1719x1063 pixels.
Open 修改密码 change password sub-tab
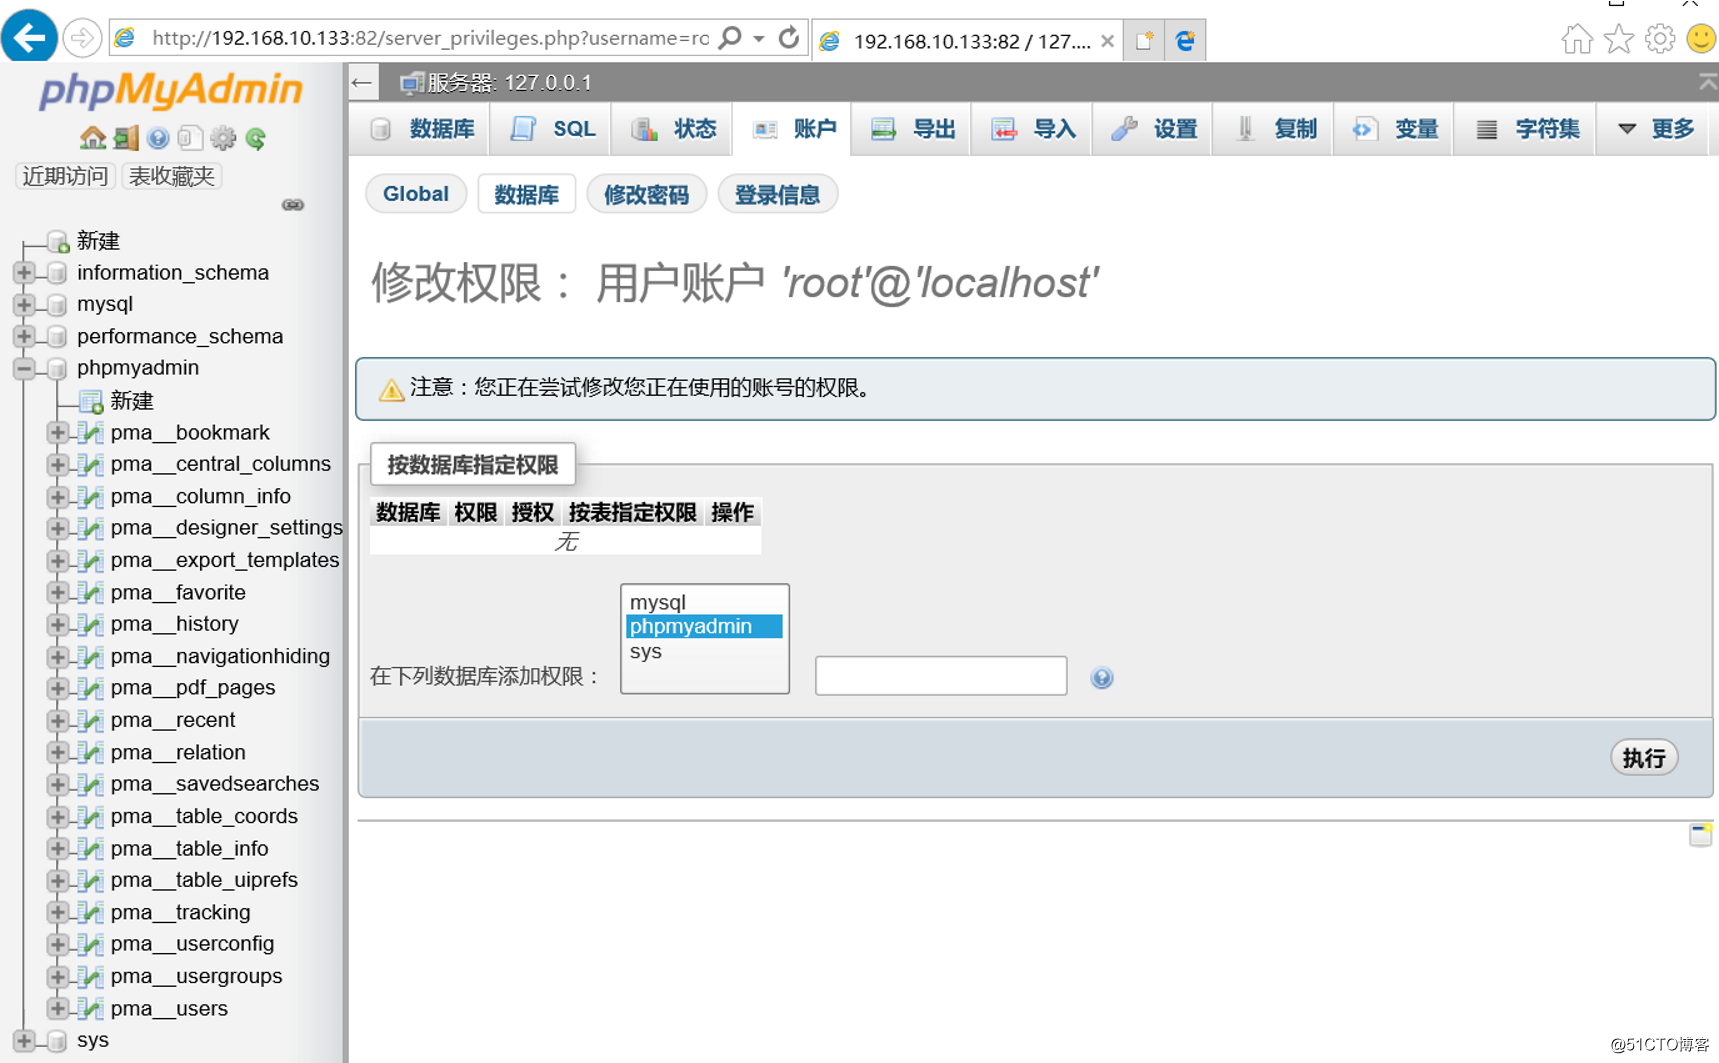coord(646,194)
